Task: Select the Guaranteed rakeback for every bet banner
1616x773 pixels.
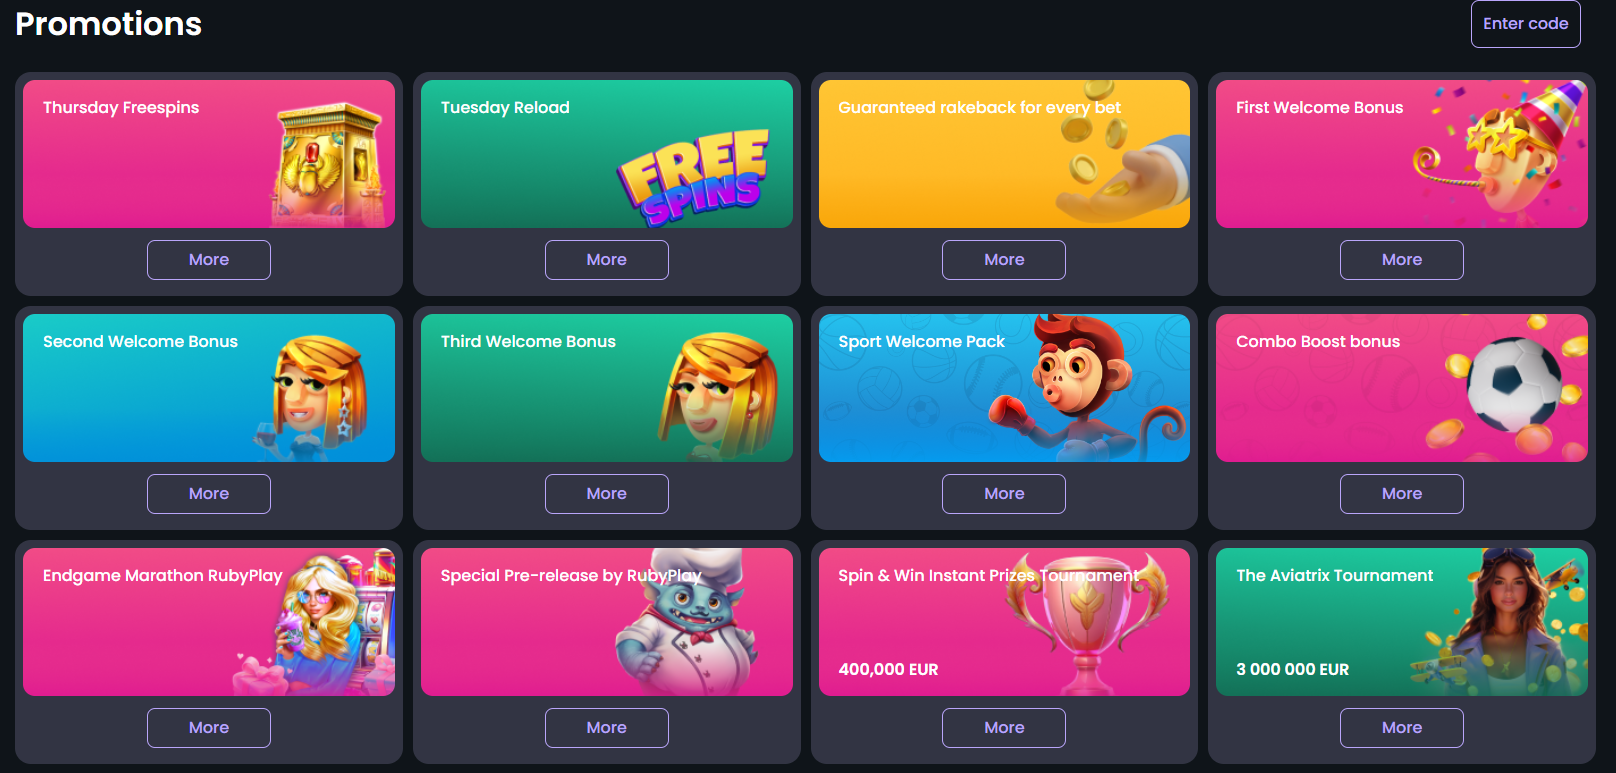Action: click(x=1004, y=154)
